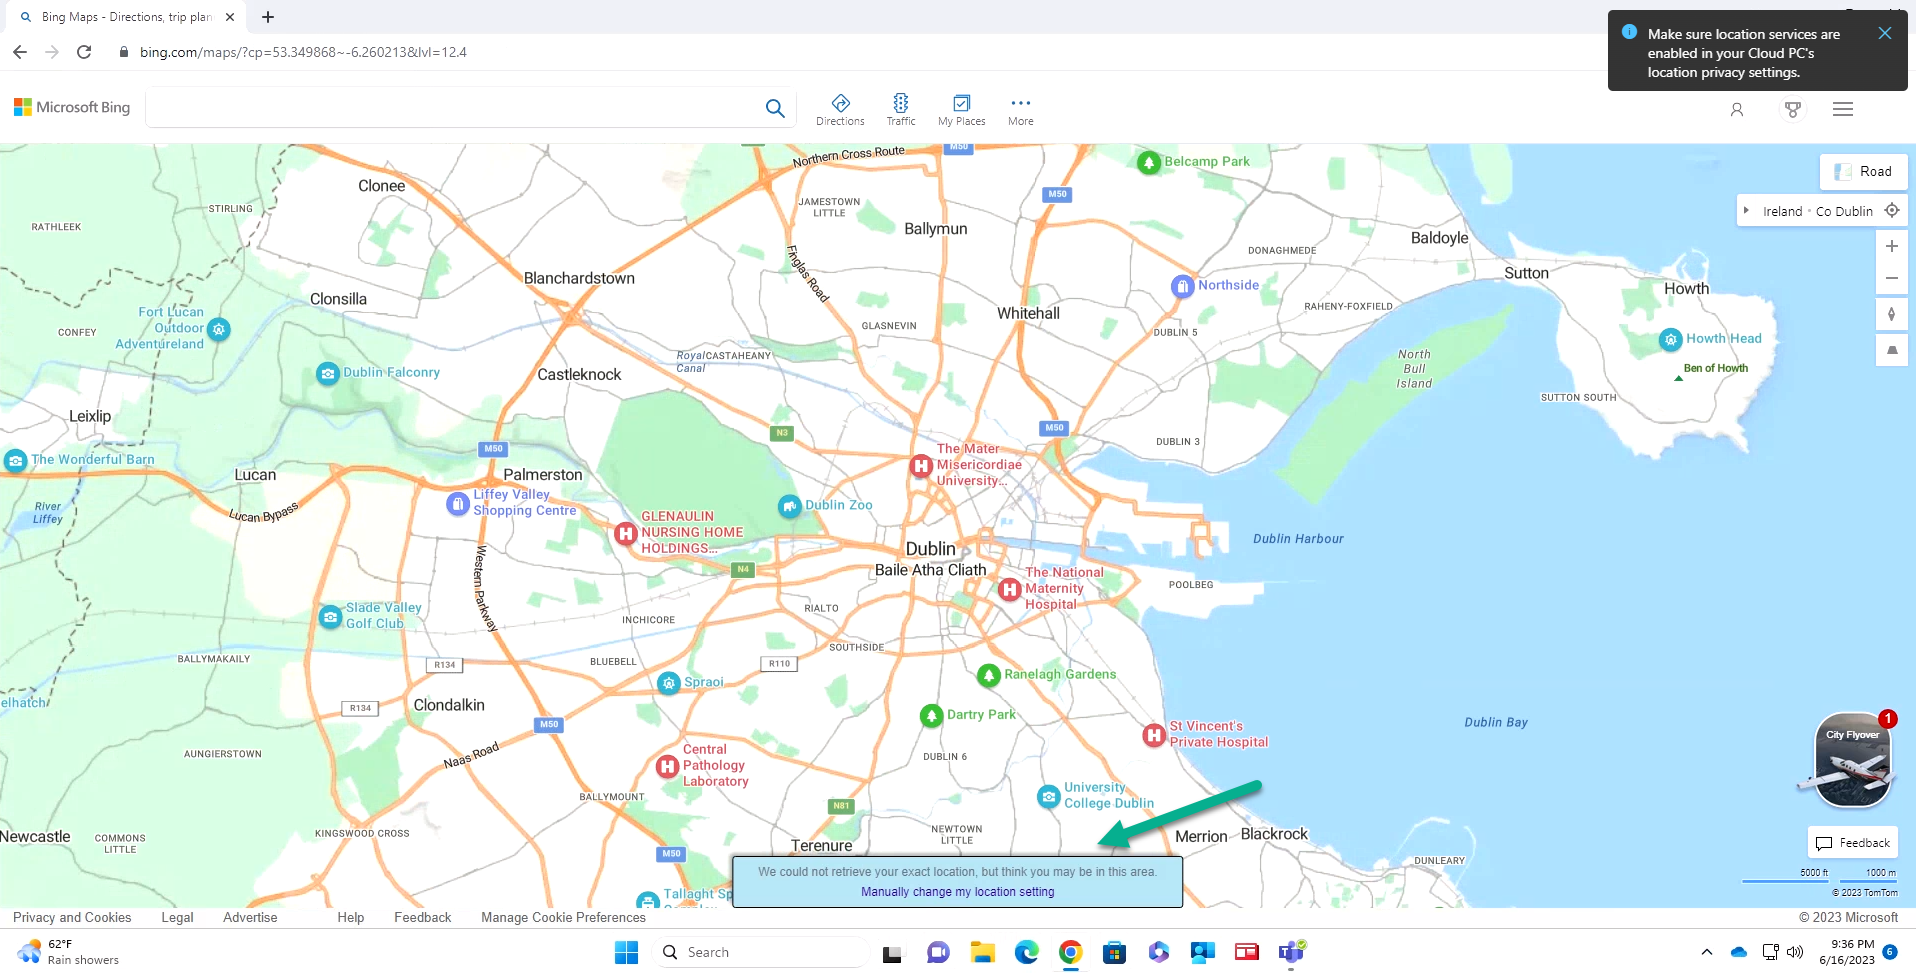This screenshot has height=973, width=1916.
Task: Click the footer Feedback link
Action: [422, 917]
